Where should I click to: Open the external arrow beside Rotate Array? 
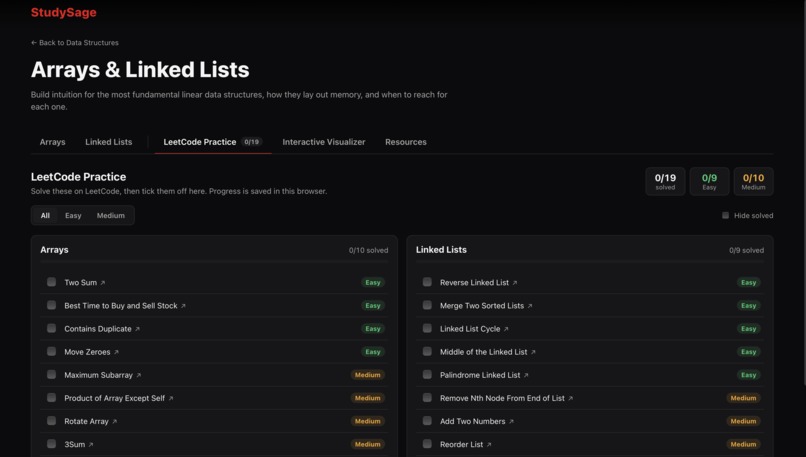pyautogui.click(x=115, y=422)
